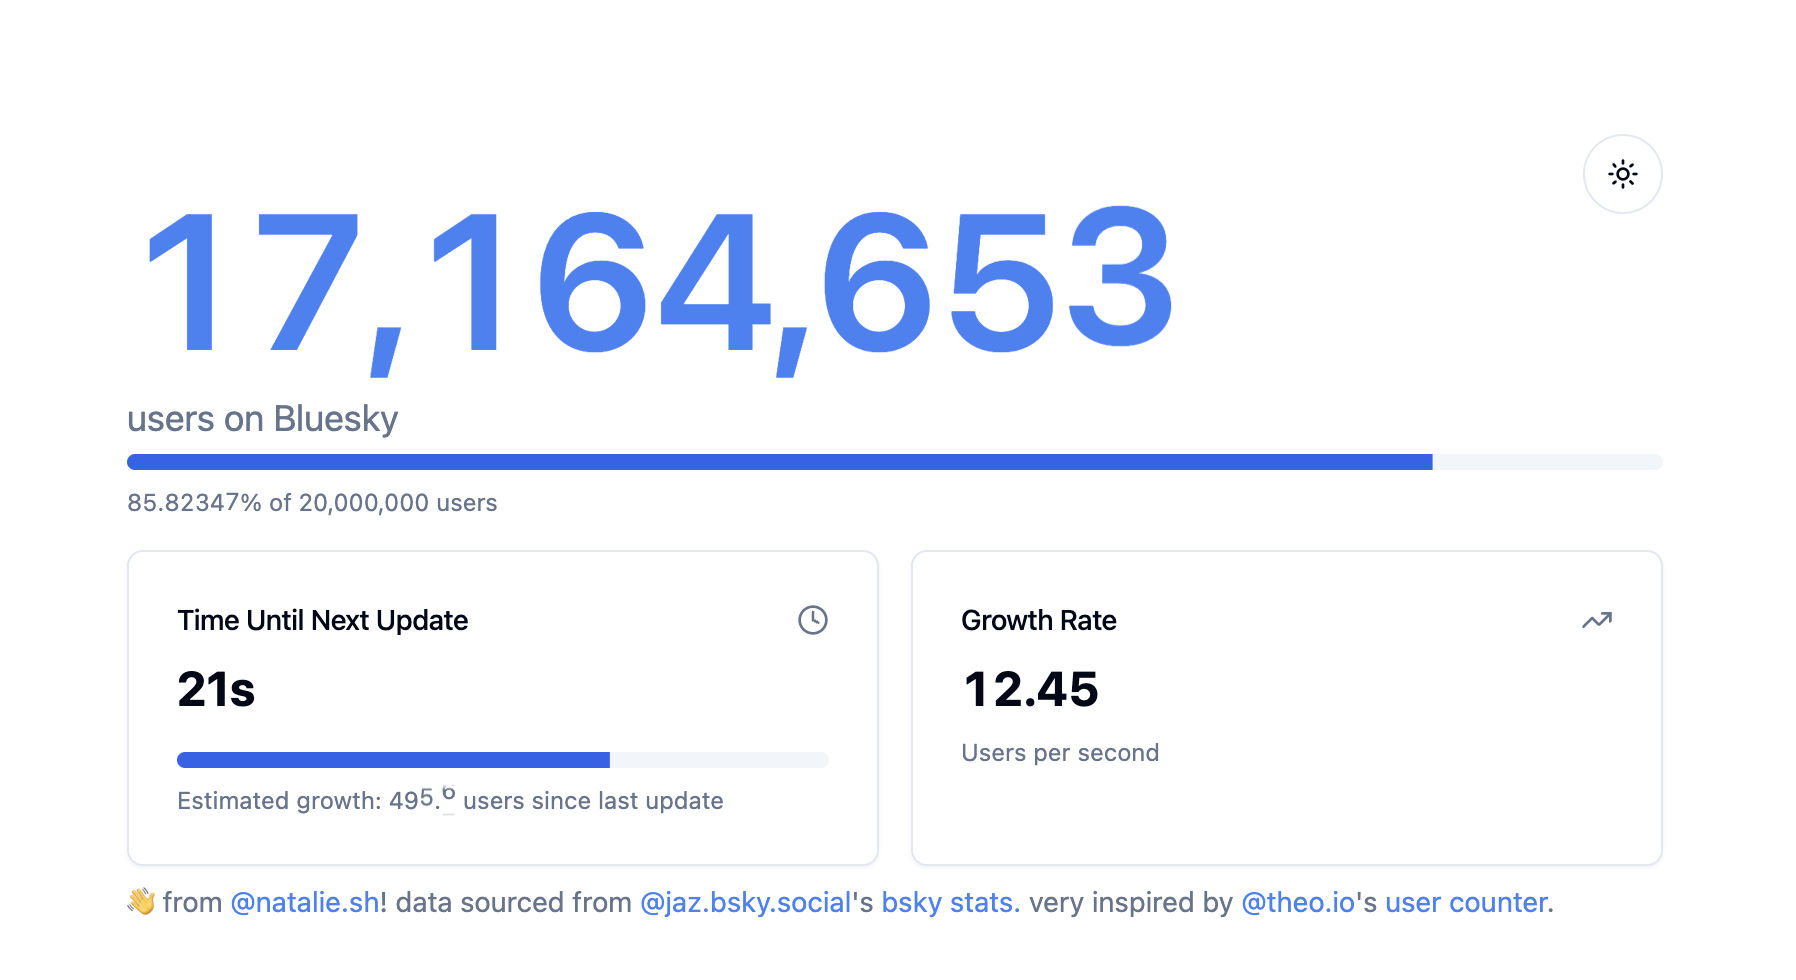The height and width of the screenshot is (980, 1796).
Task: Click the Growth Rate card heading
Action: pos(1038,620)
